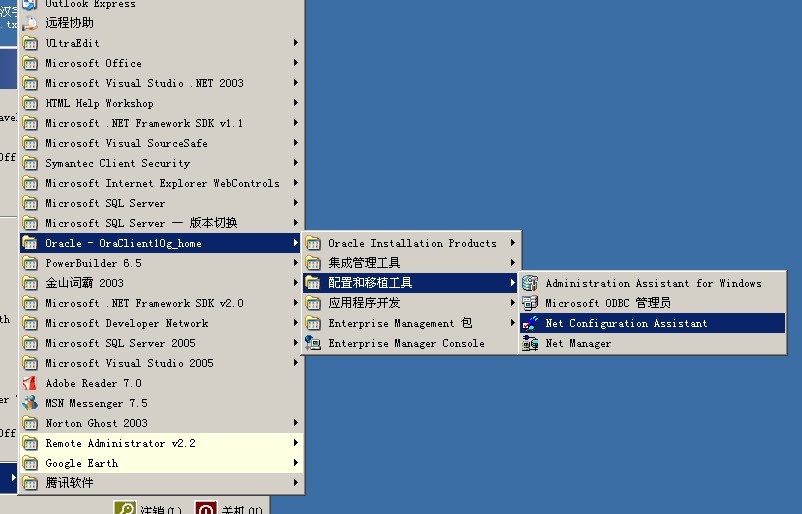Viewport: 802px width, 514px height.
Task: Click 注销 log off button
Action: [148, 508]
